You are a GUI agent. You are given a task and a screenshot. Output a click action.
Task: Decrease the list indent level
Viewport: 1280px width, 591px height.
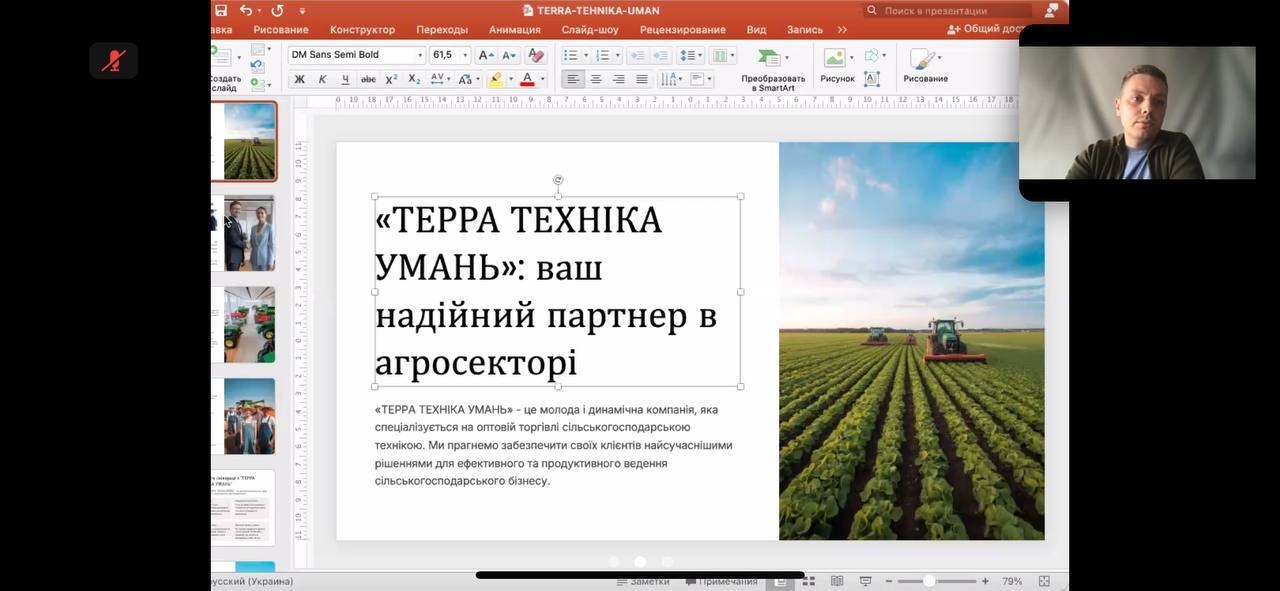pos(637,55)
